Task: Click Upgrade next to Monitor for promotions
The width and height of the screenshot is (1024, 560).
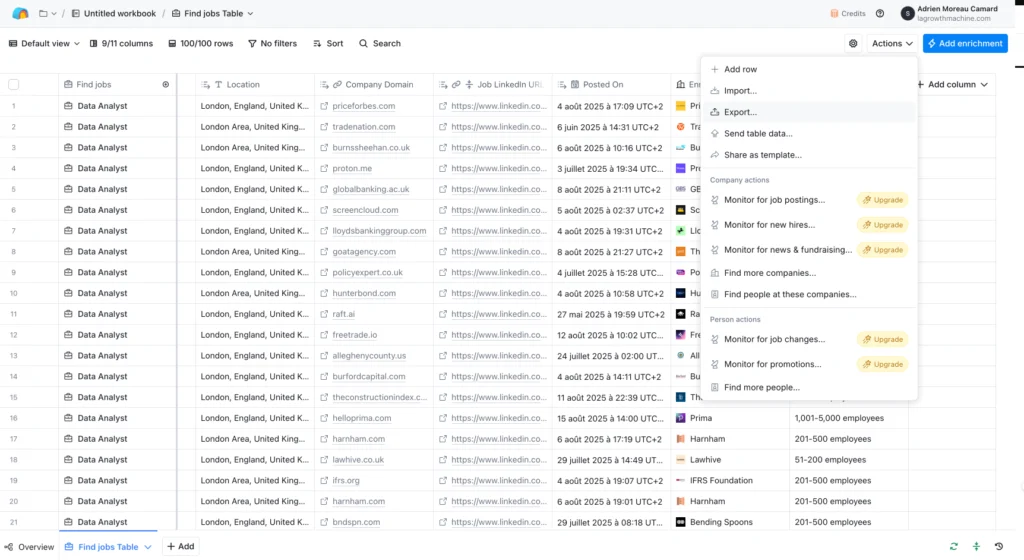Action: (882, 365)
